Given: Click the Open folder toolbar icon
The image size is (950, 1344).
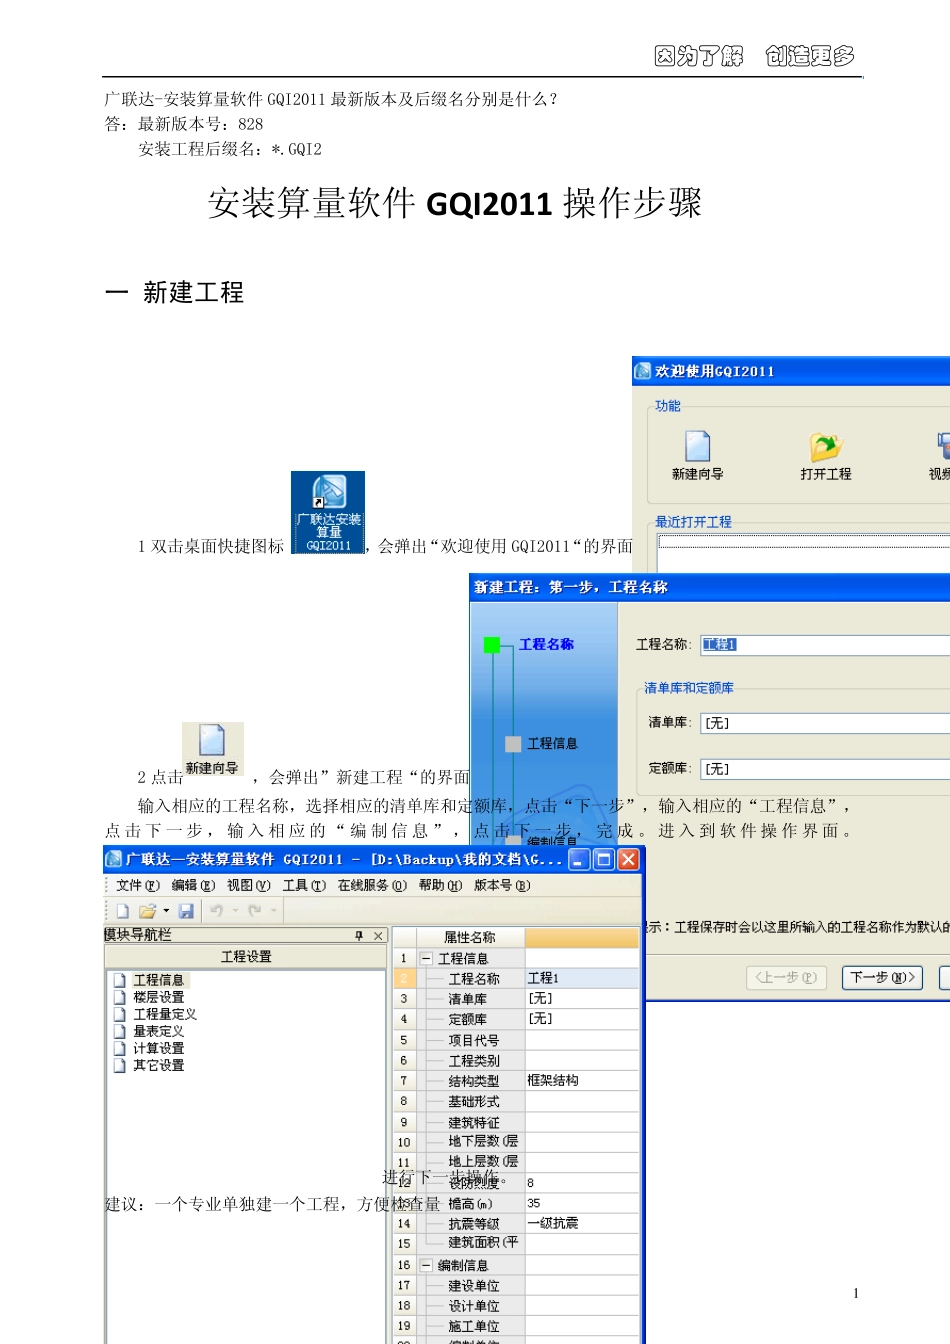Looking at the screenshot, I should pos(147,911).
